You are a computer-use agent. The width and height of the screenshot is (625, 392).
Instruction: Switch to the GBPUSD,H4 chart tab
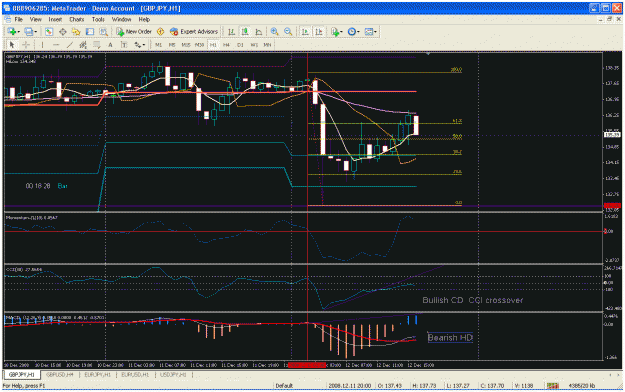60,375
